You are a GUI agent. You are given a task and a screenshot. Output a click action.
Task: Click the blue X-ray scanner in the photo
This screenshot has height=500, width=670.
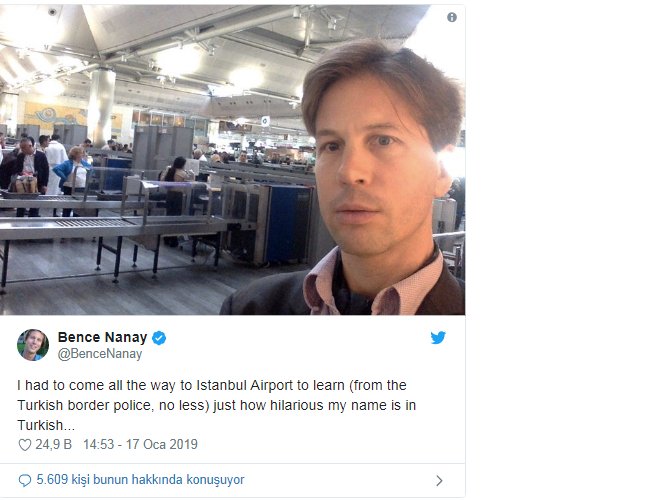(x=287, y=224)
